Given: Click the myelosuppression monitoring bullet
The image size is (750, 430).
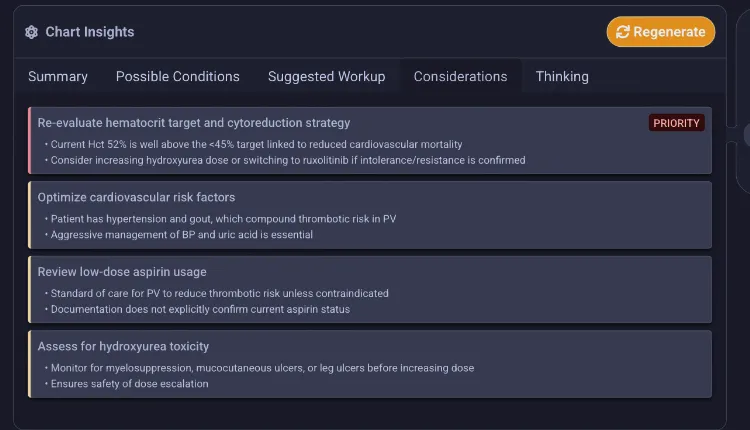Looking at the screenshot, I should click(x=259, y=368).
